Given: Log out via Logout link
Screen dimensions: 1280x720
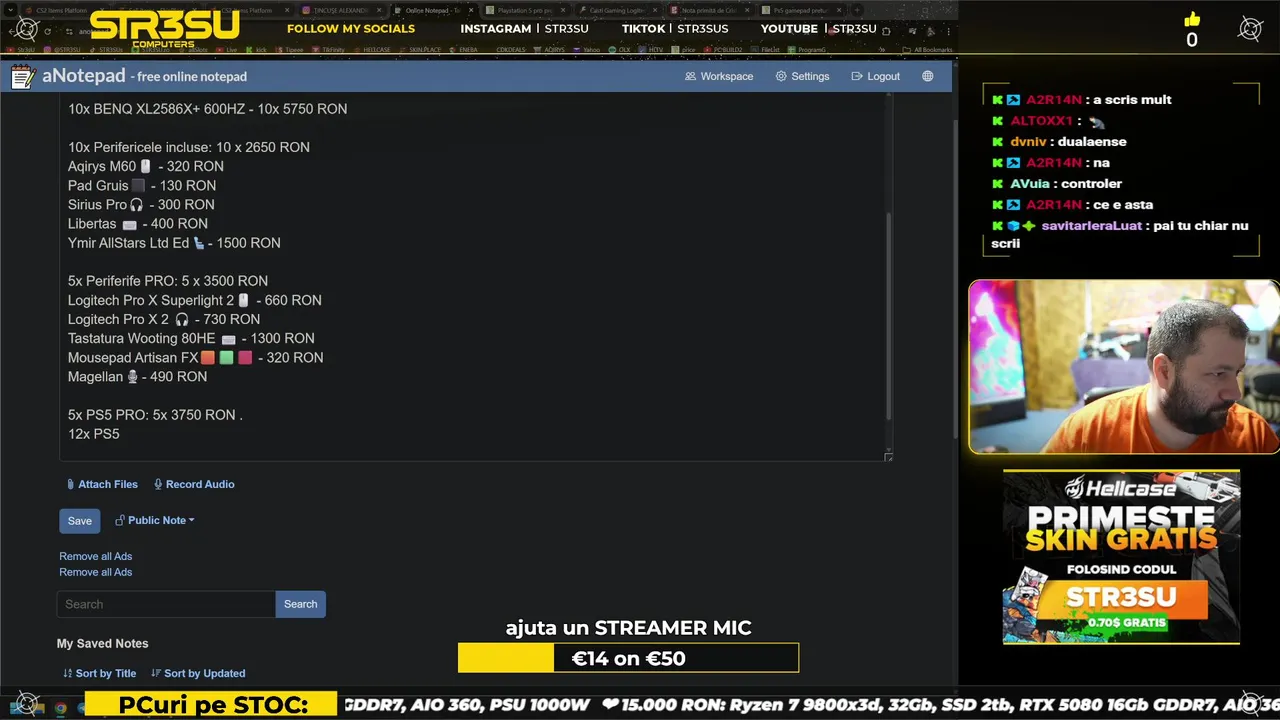Looking at the screenshot, I should (x=875, y=76).
